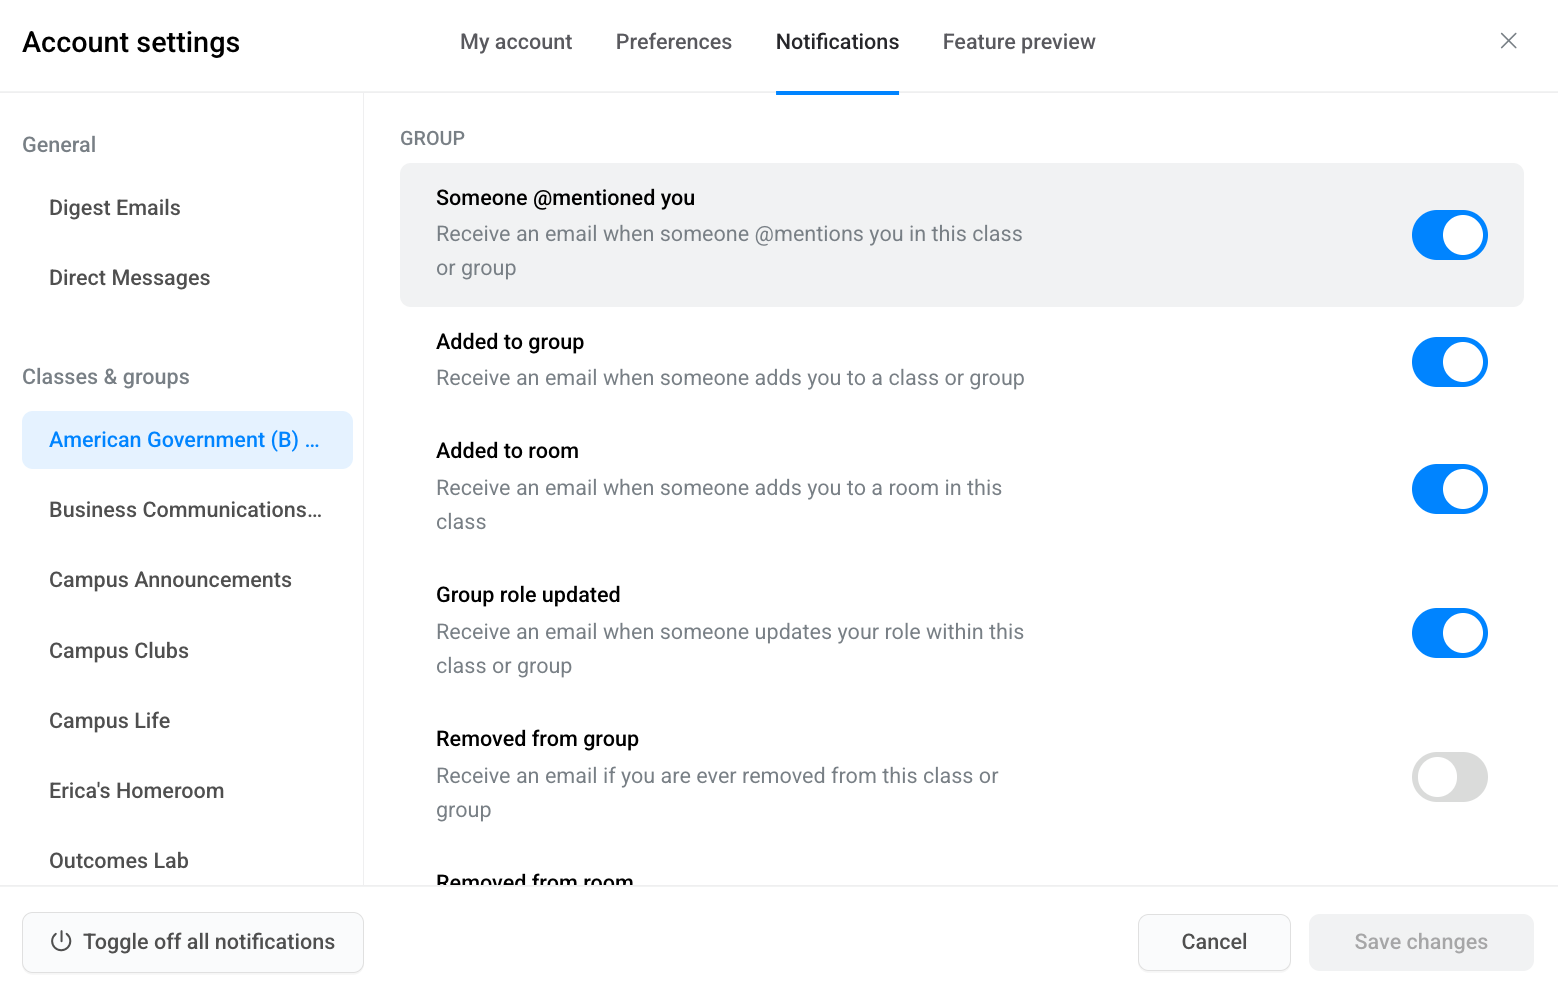Go to the Feature preview tab
1558x992 pixels.
[1018, 42]
